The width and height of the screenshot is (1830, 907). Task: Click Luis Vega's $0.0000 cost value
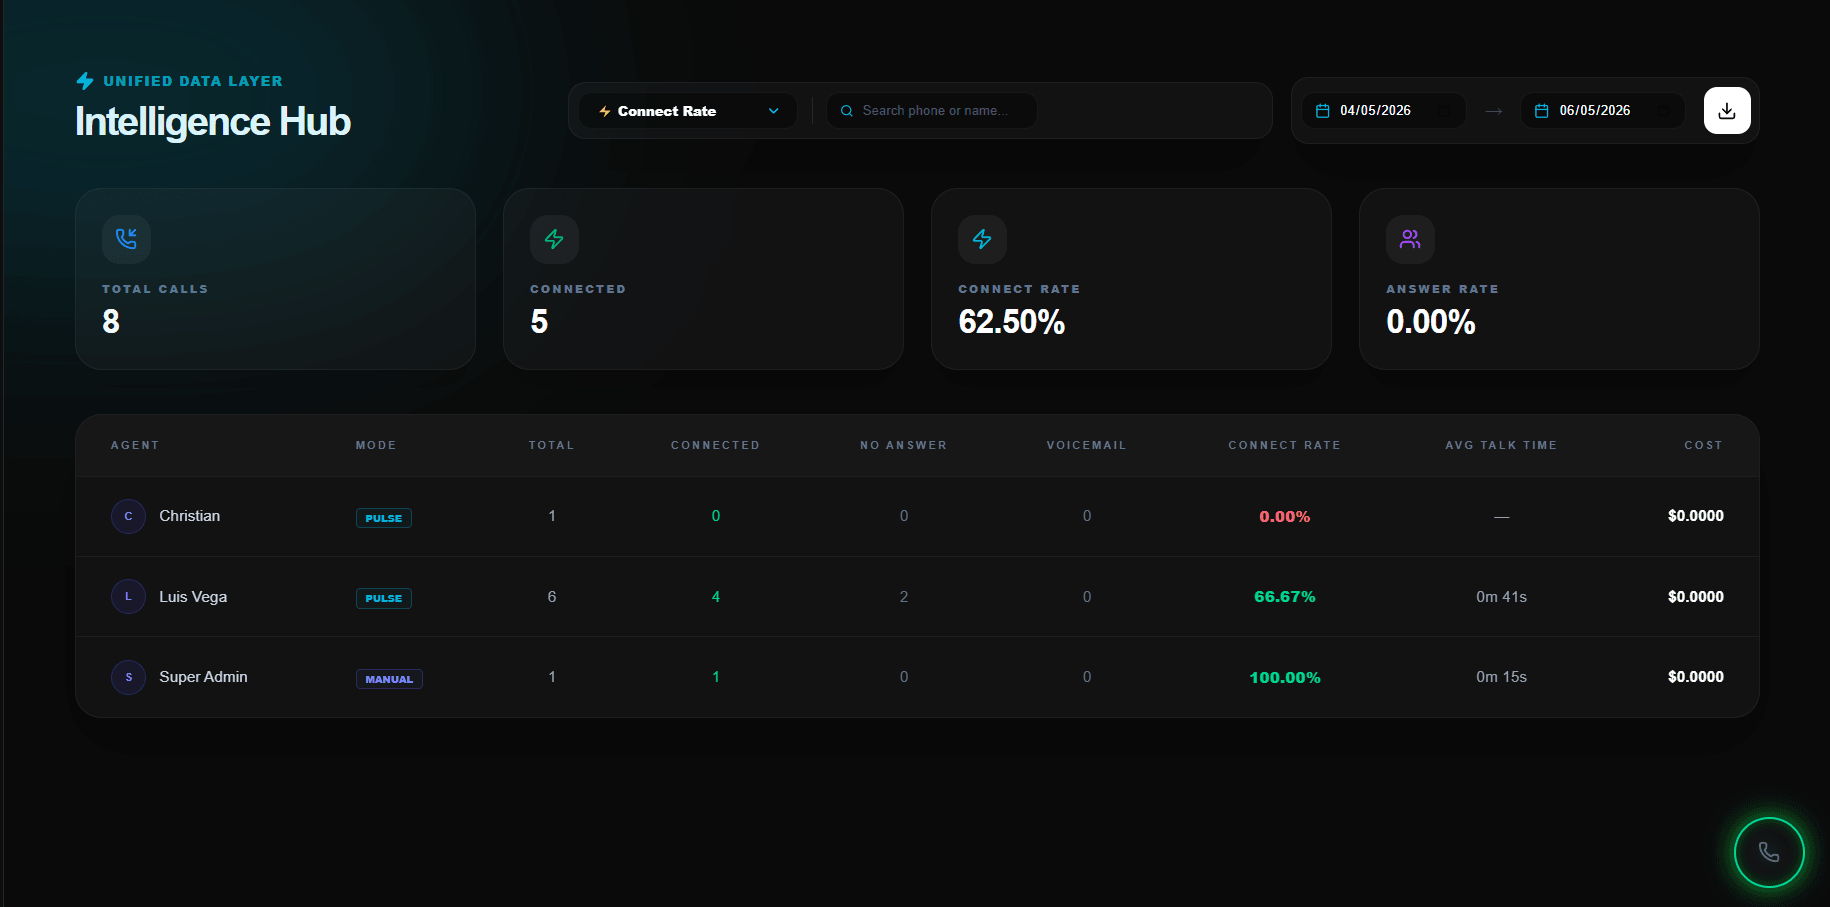pos(1696,597)
